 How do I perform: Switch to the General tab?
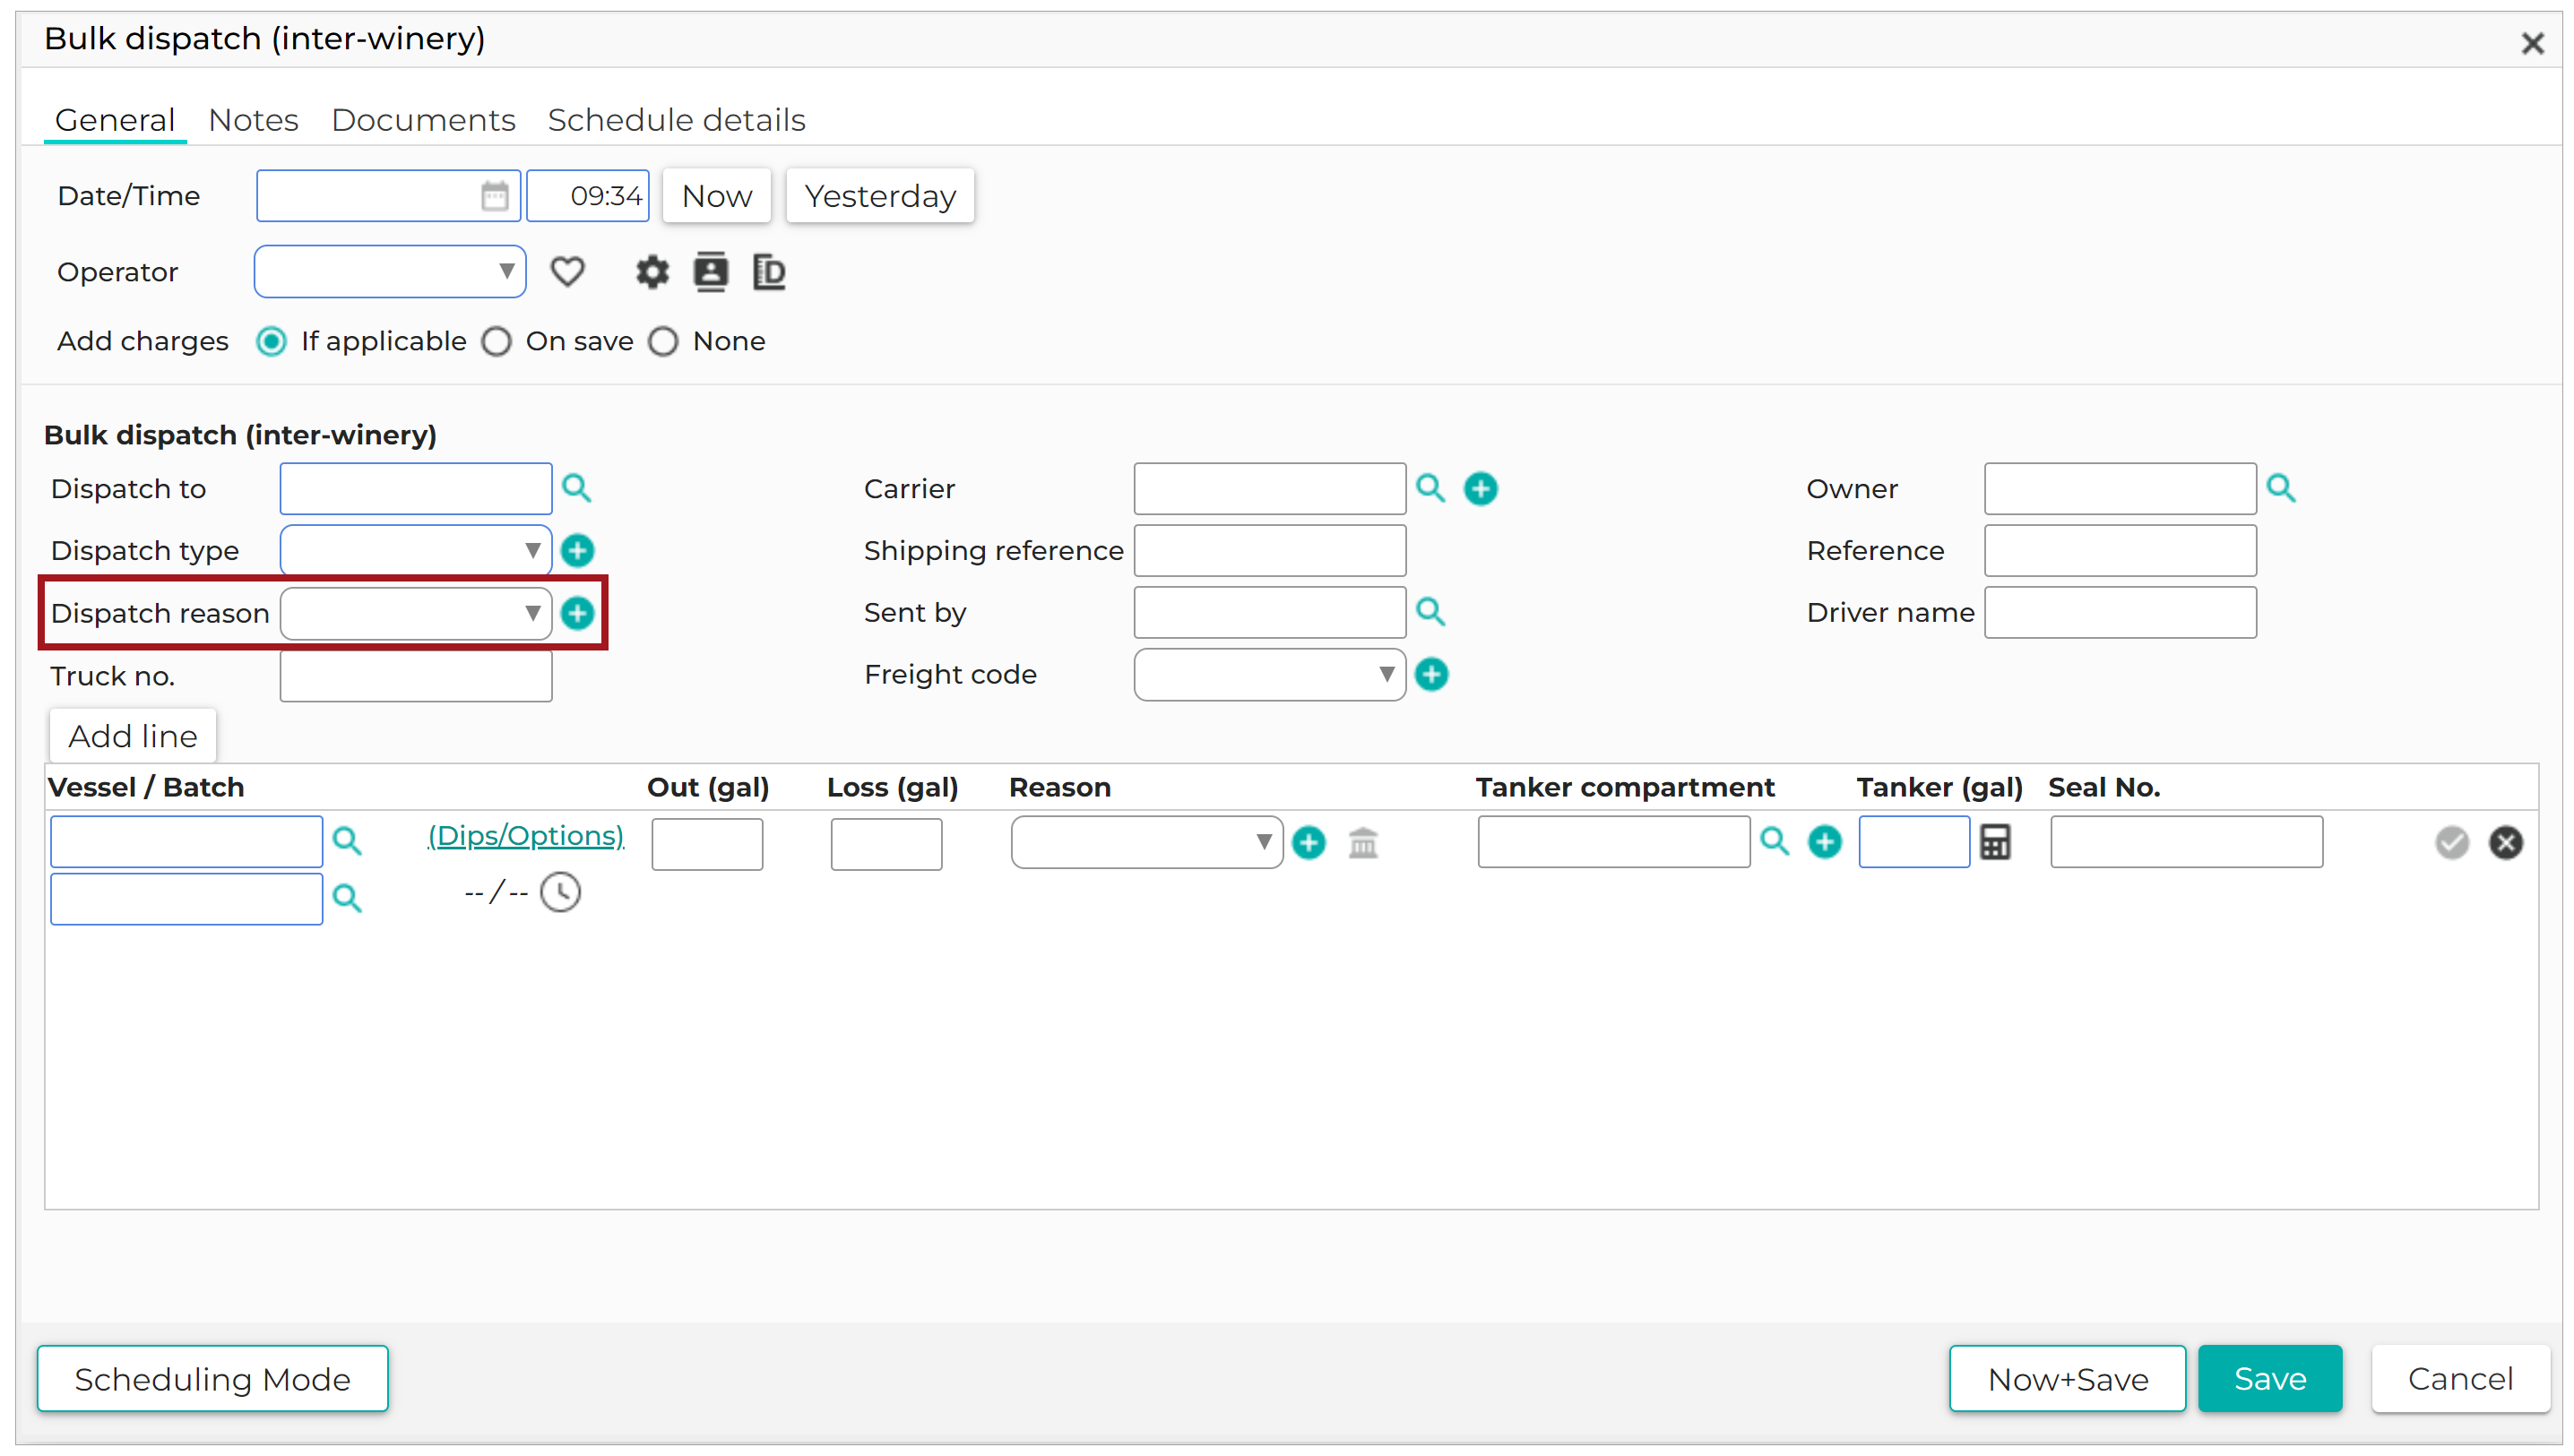[x=115, y=120]
